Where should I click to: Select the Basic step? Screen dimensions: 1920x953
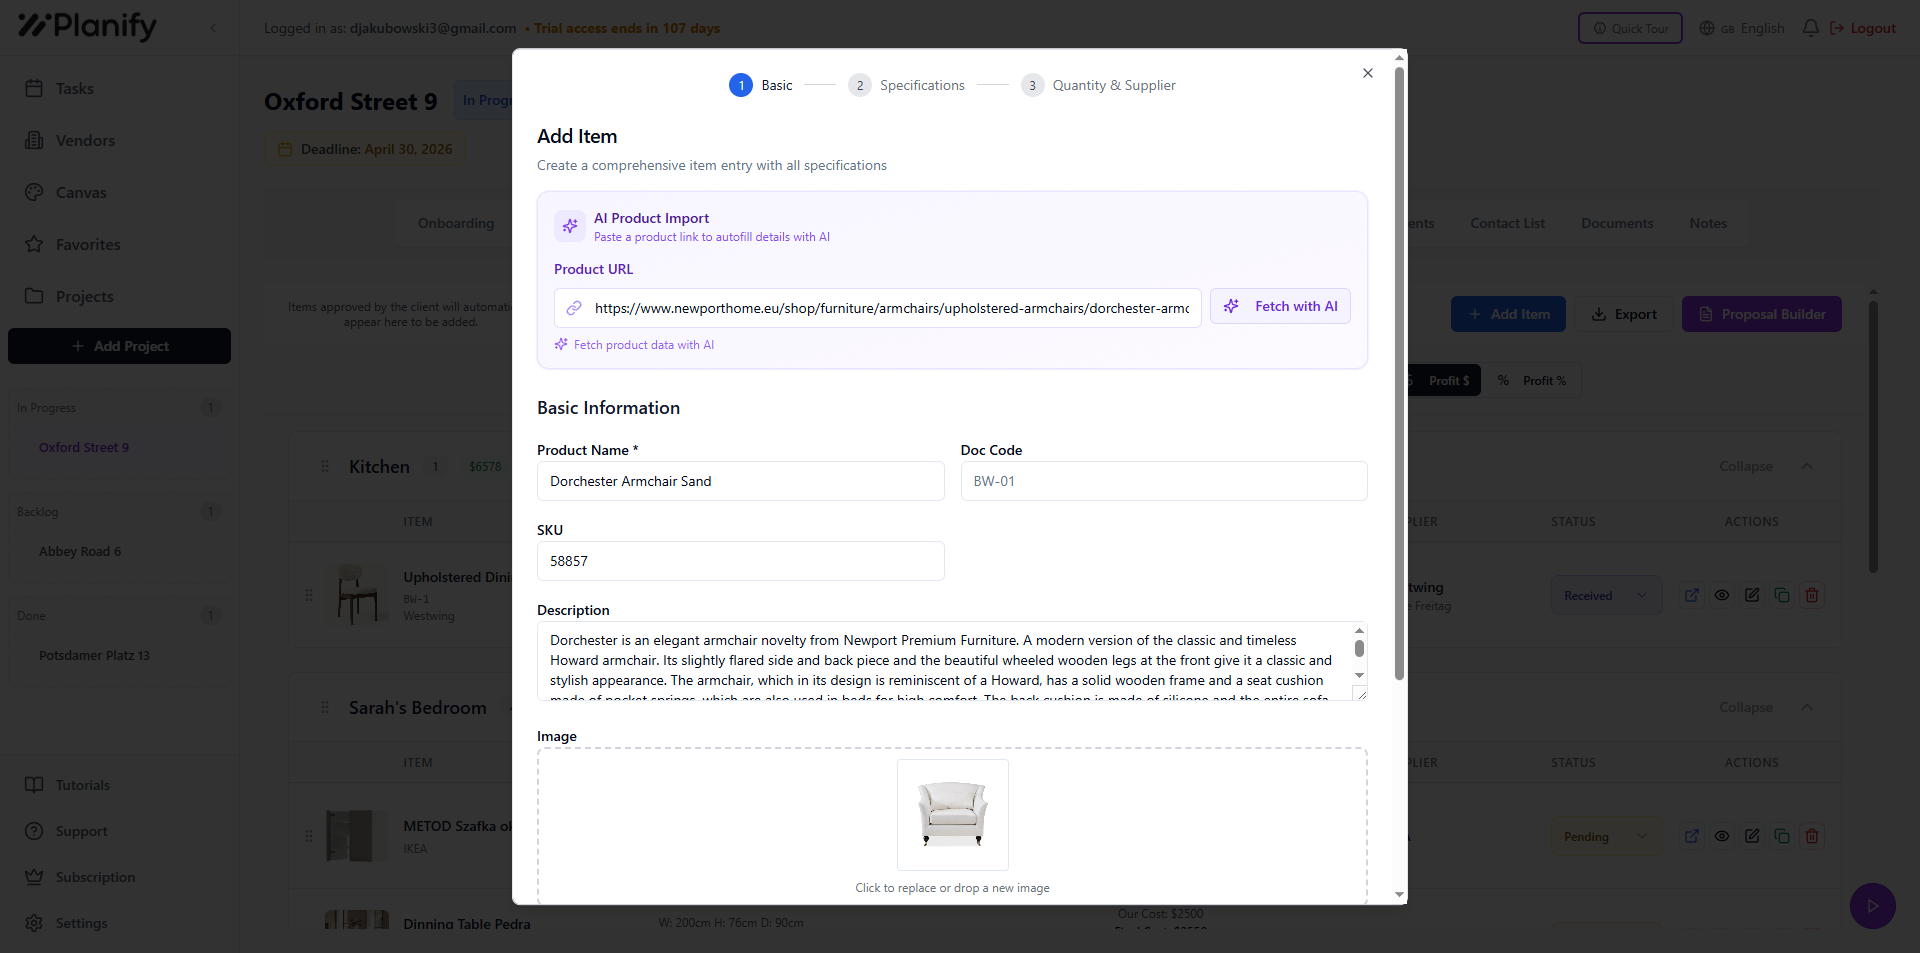[x=761, y=85]
